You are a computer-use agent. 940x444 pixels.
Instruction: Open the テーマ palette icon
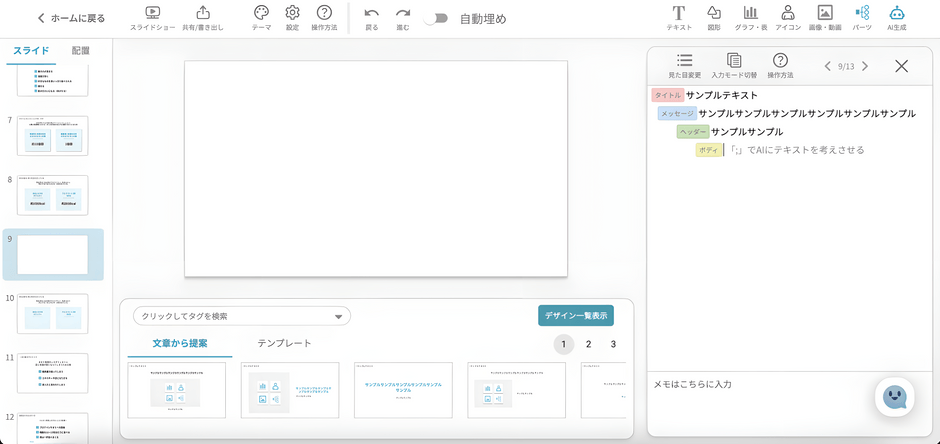(x=261, y=13)
